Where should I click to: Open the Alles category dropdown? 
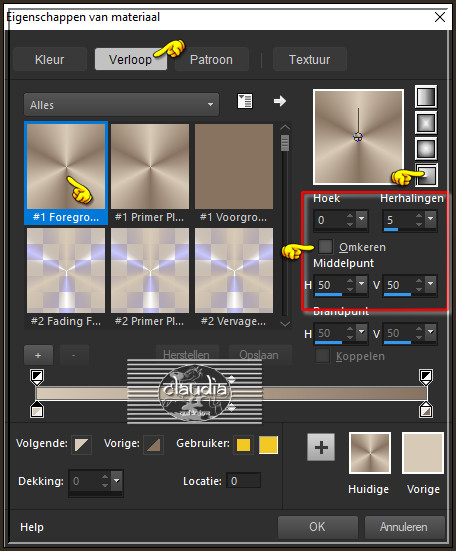(x=121, y=105)
